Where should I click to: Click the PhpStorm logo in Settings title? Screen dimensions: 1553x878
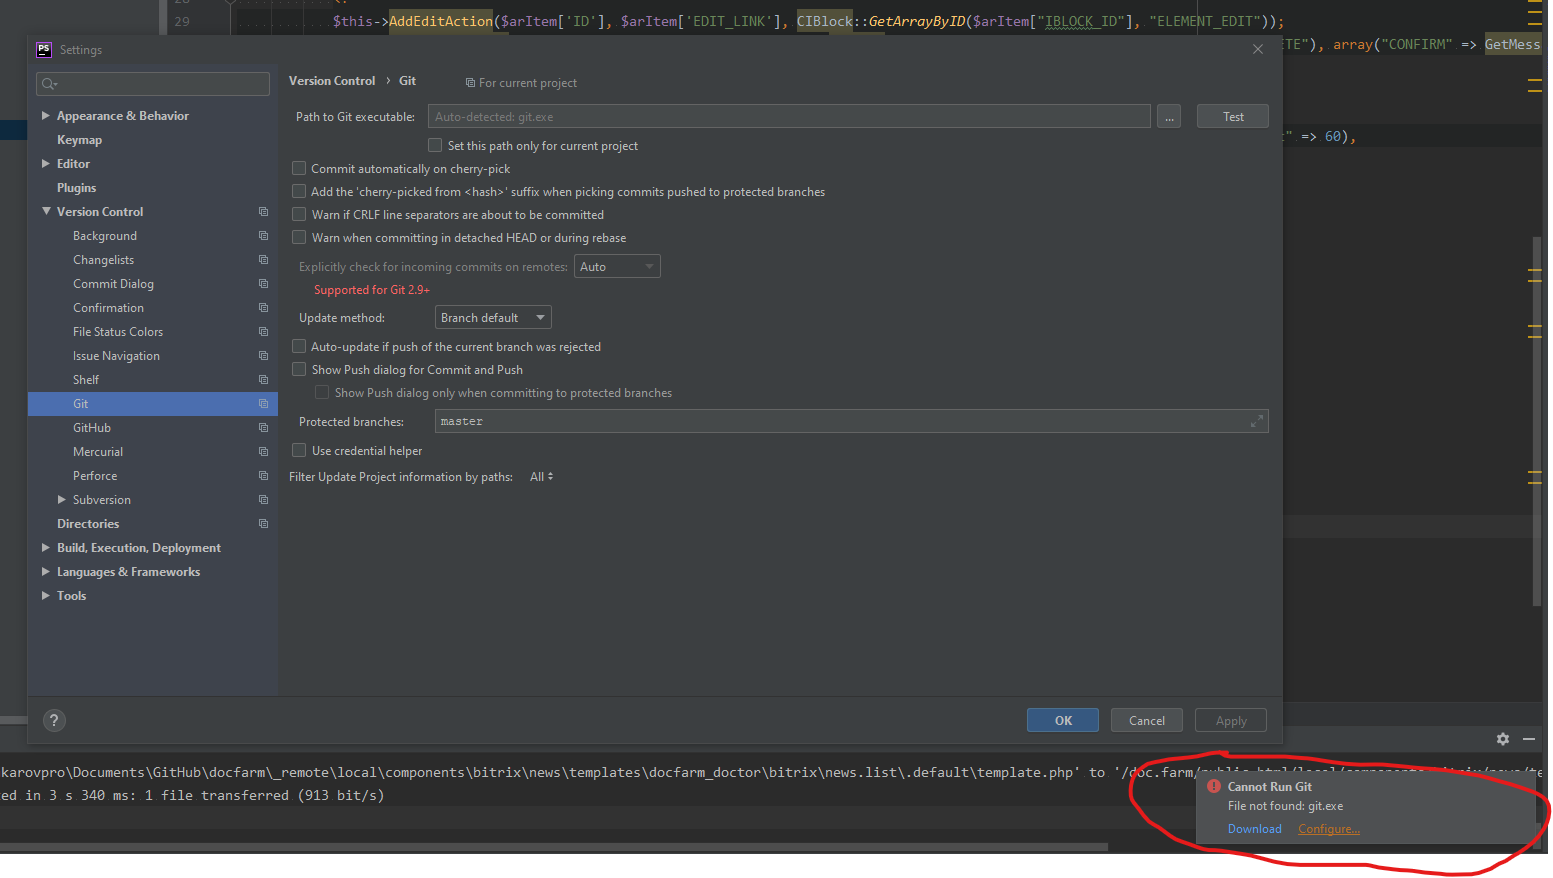[x=43, y=50]
